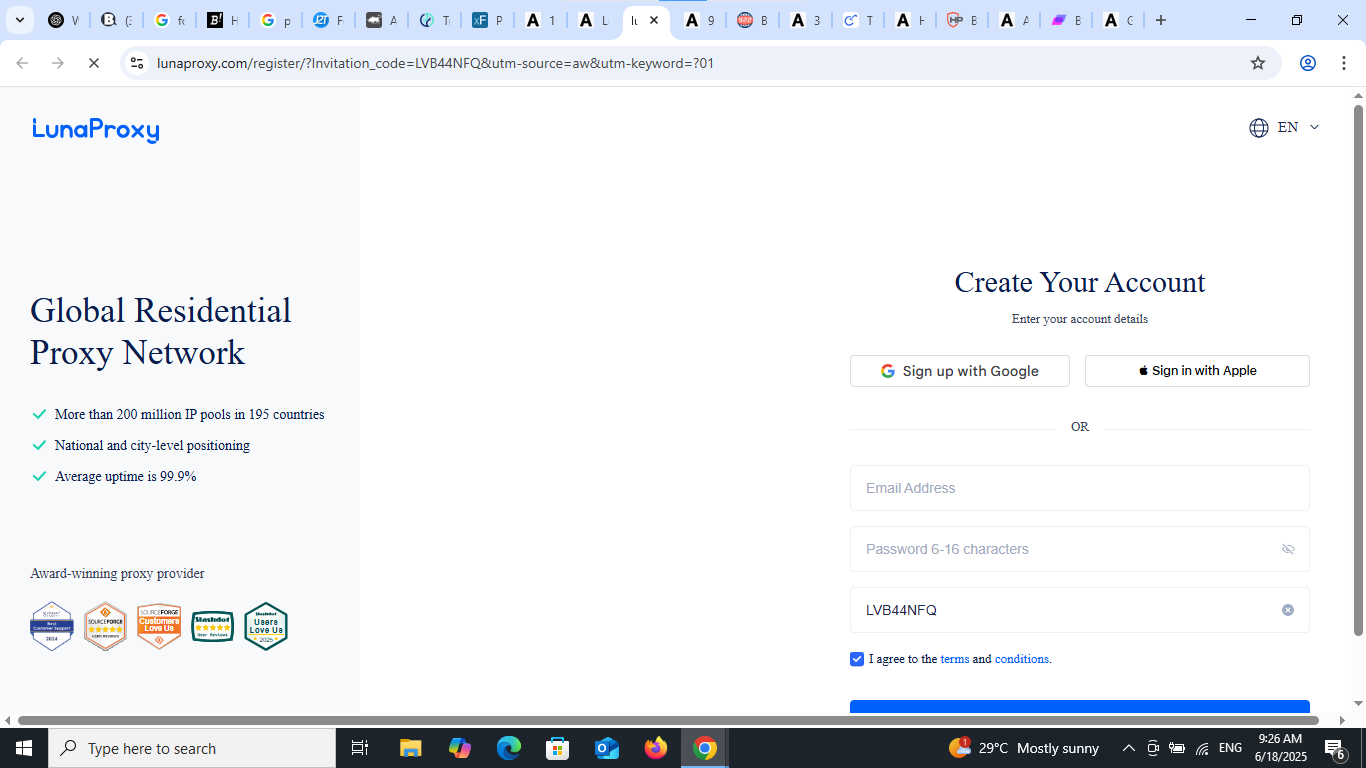1366x768 pixels.
Task: Focus the Password 6-16 characters field
Action: click(x=1080, y=549)
